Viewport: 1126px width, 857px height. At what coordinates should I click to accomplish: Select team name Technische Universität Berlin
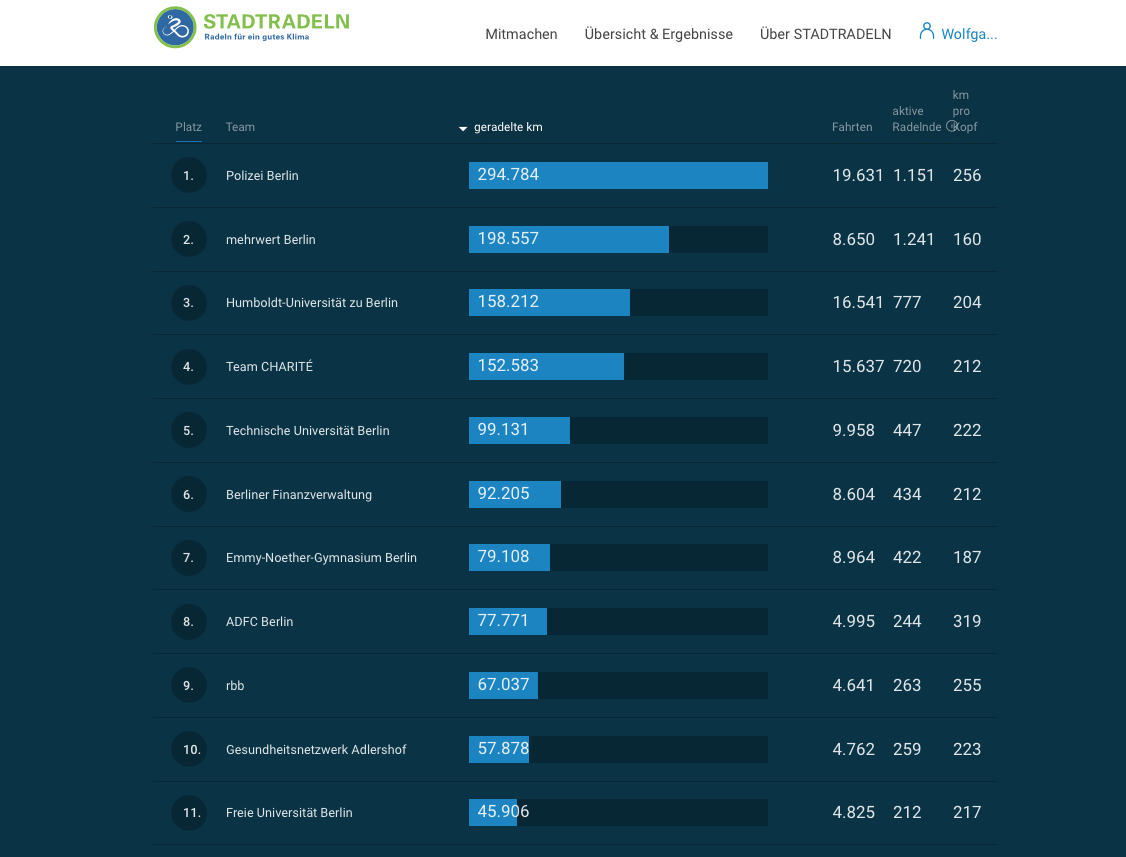pos(307,430)
